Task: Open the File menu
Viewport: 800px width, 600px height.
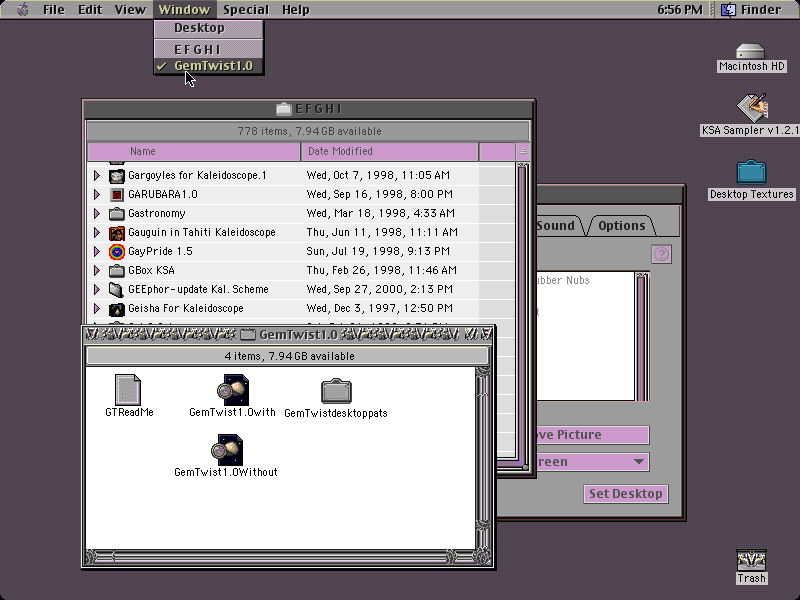Action: pos(54,9)
